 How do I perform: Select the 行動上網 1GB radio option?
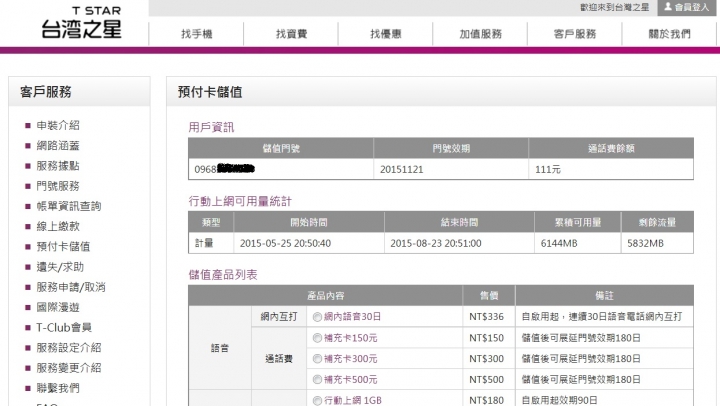pyautogui.click(x=317, y=400)
